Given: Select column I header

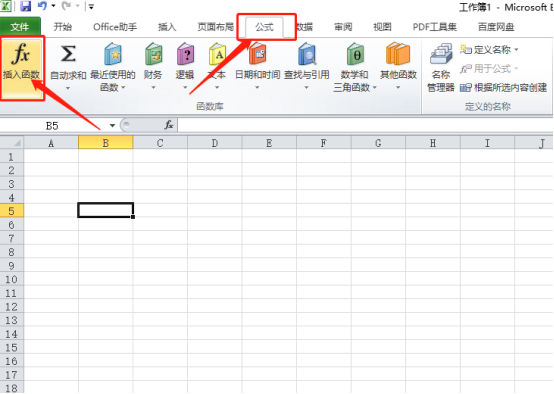Looking at the screenshot, I should [x=487, y=143].
